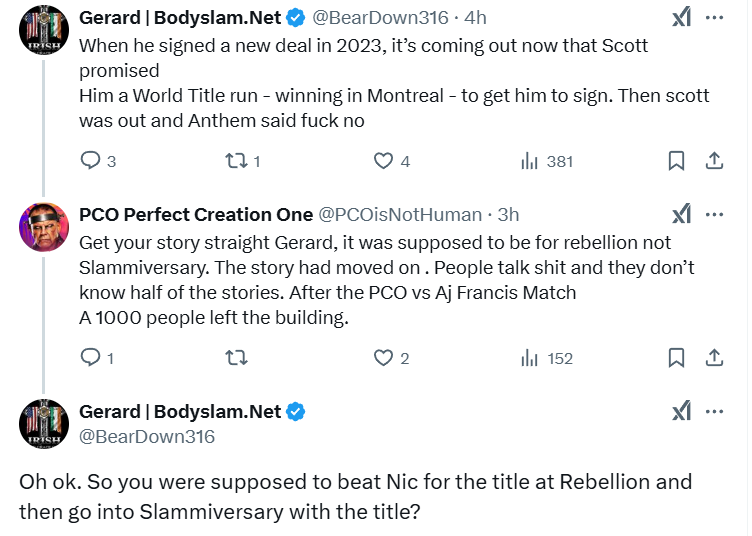Open PCO Perfect Creation One profile name

(x=195, y=215)
